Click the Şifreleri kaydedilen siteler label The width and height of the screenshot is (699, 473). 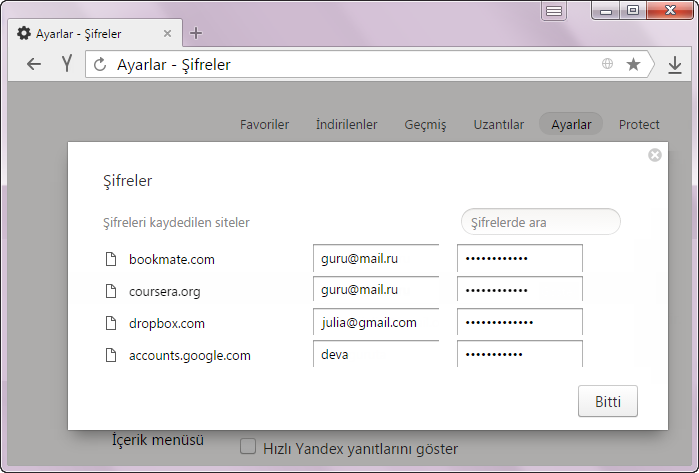tap(176, 222)
